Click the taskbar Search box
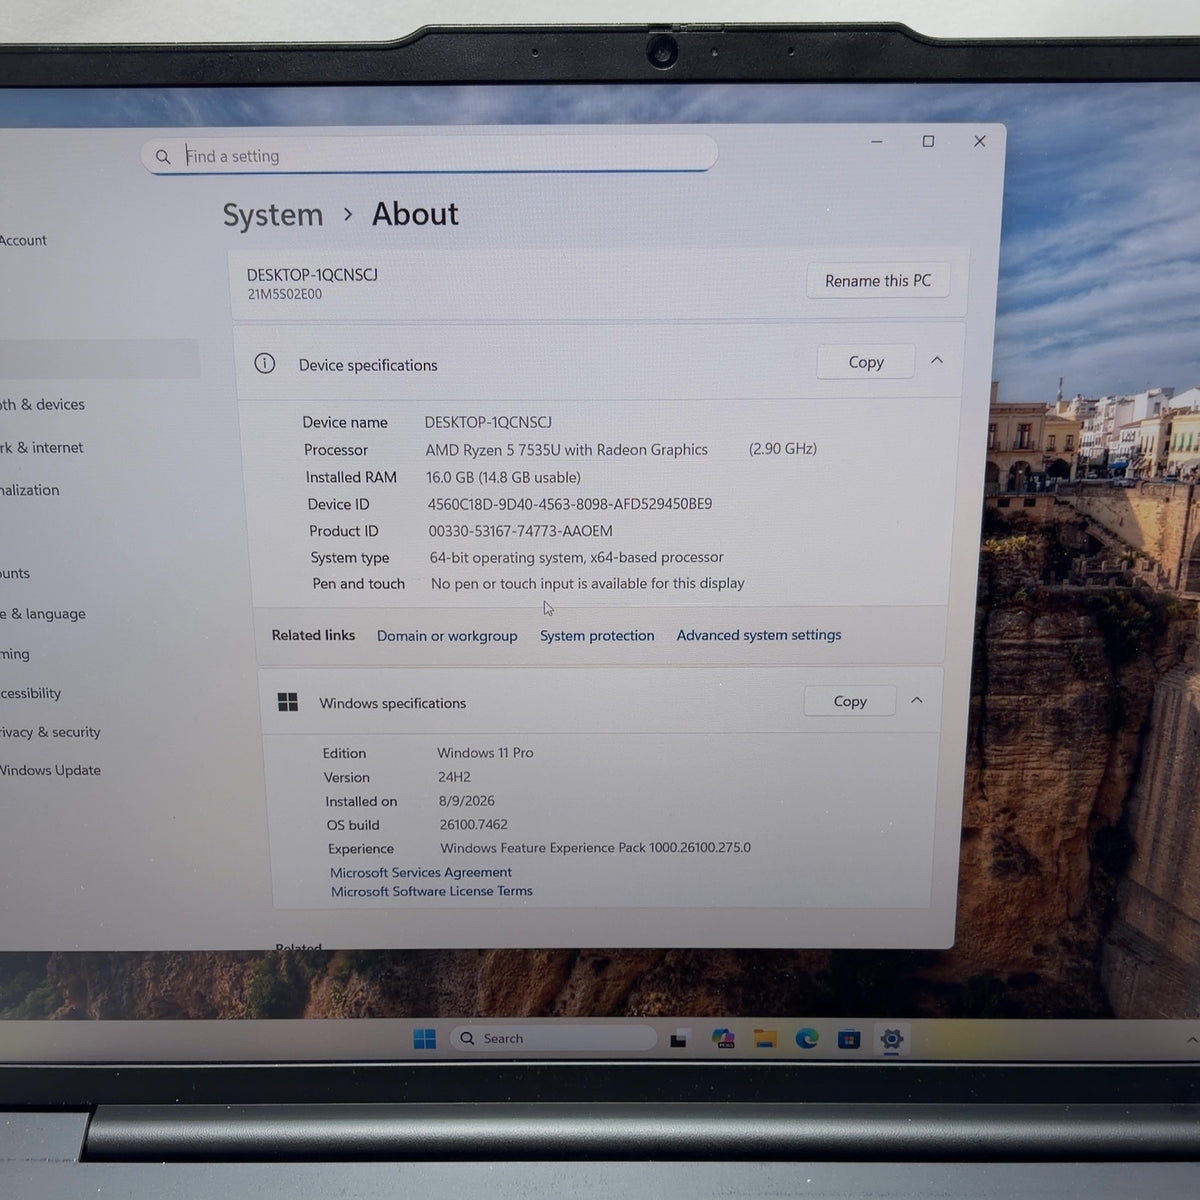 point(553,1039)
